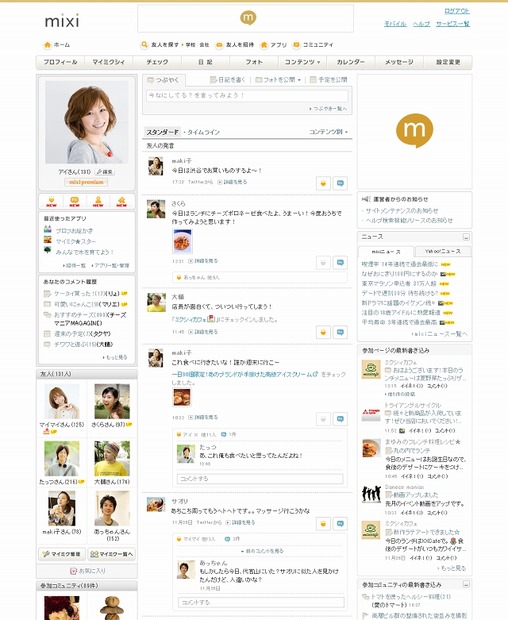Open the 日記 menu item
This screenshot has height=620, width=508.
point(205,62)
